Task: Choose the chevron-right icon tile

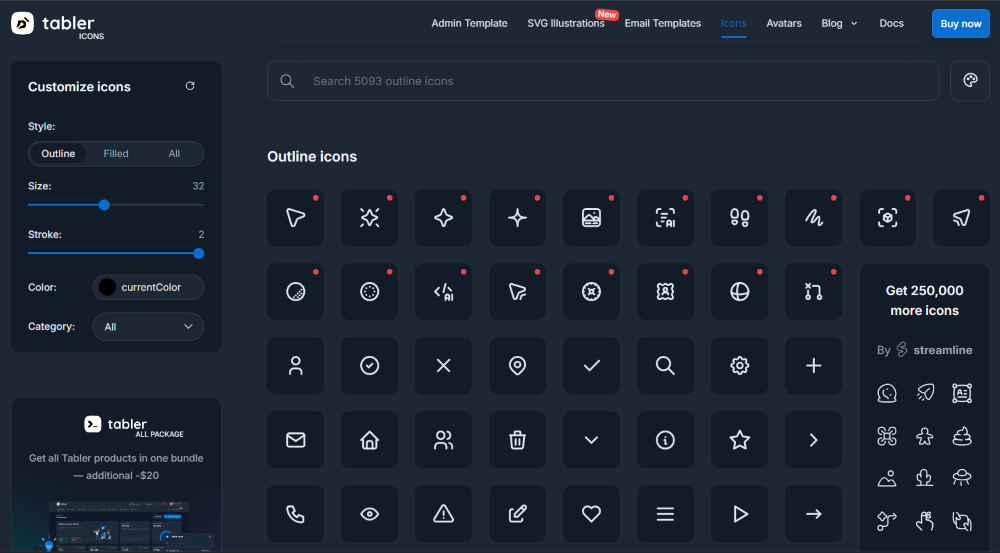Action: pyautogui.click(x=813, y=439)
